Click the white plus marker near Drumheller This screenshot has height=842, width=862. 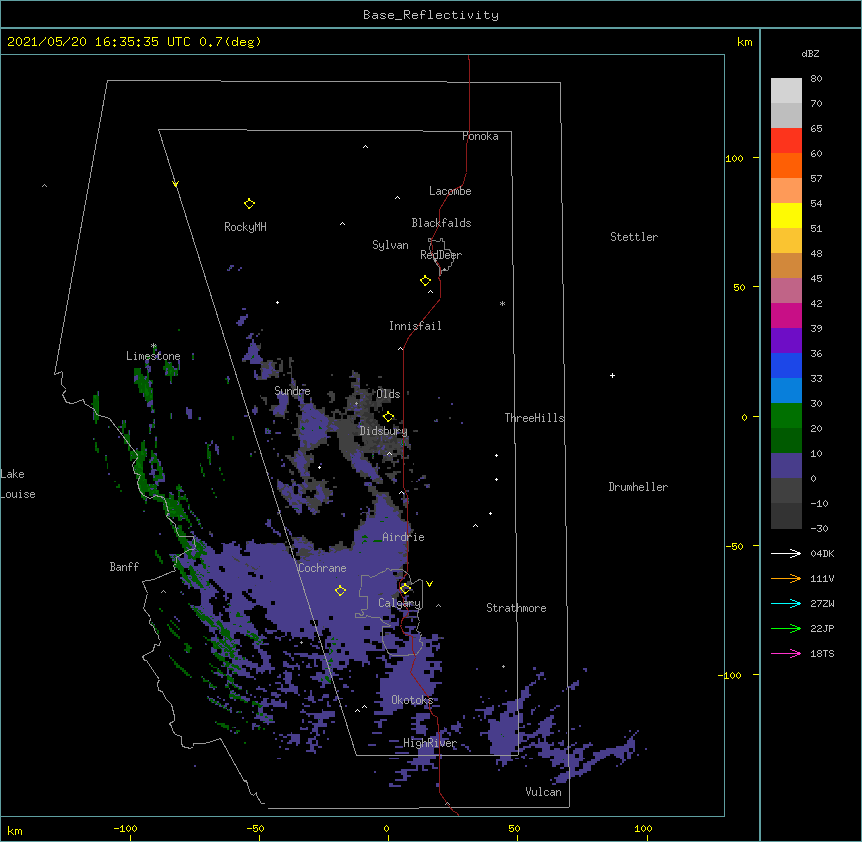[x=612, y=375]
